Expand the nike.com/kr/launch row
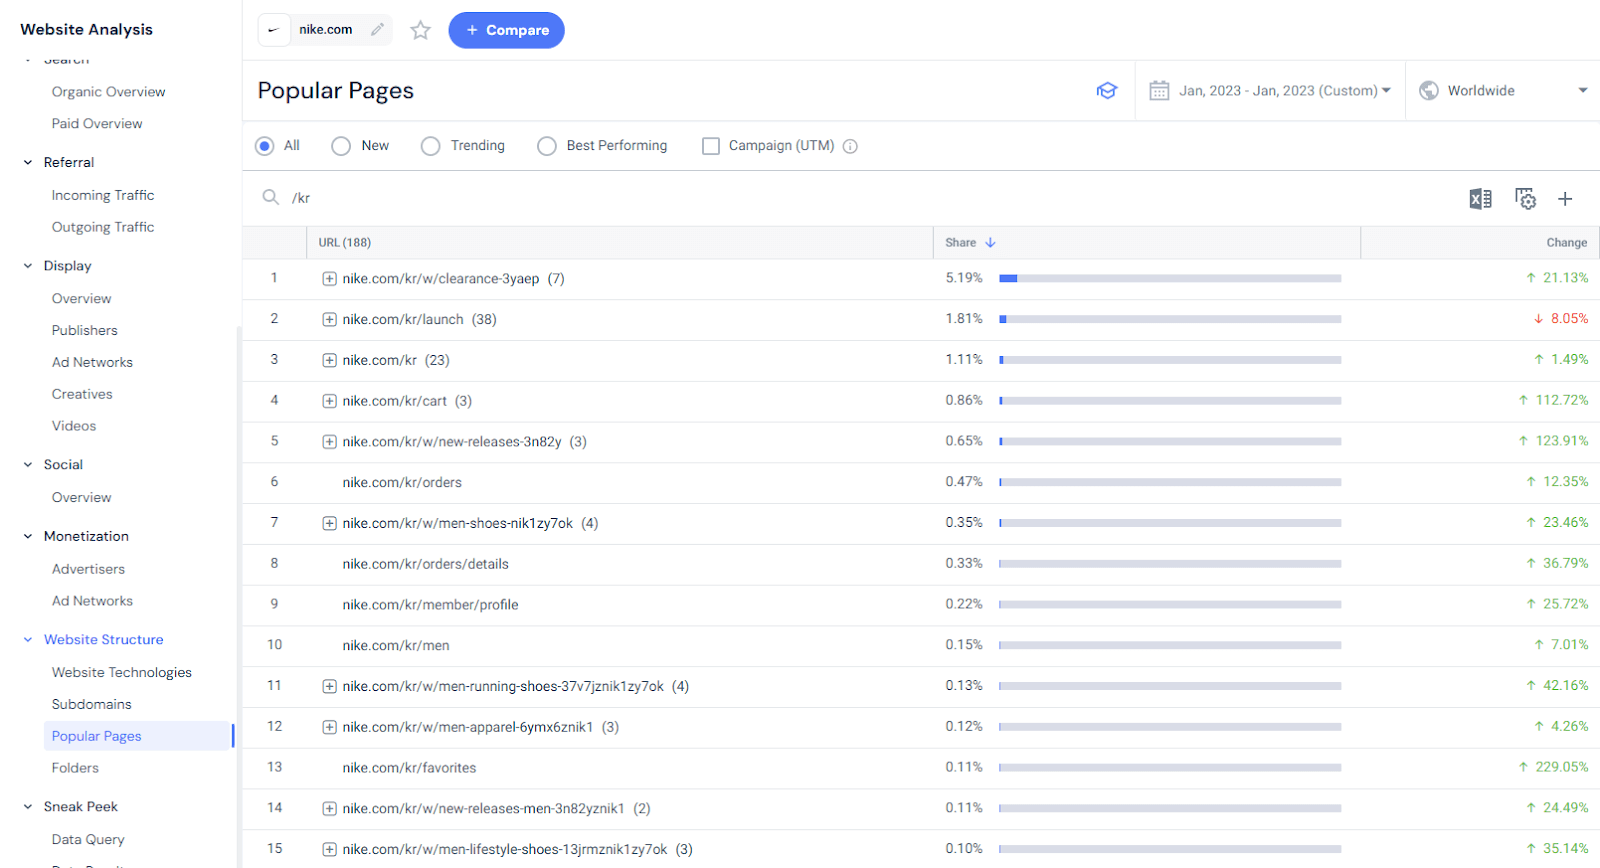The height and width of the screenshot is (868, 1600). [x=329, y=320]
